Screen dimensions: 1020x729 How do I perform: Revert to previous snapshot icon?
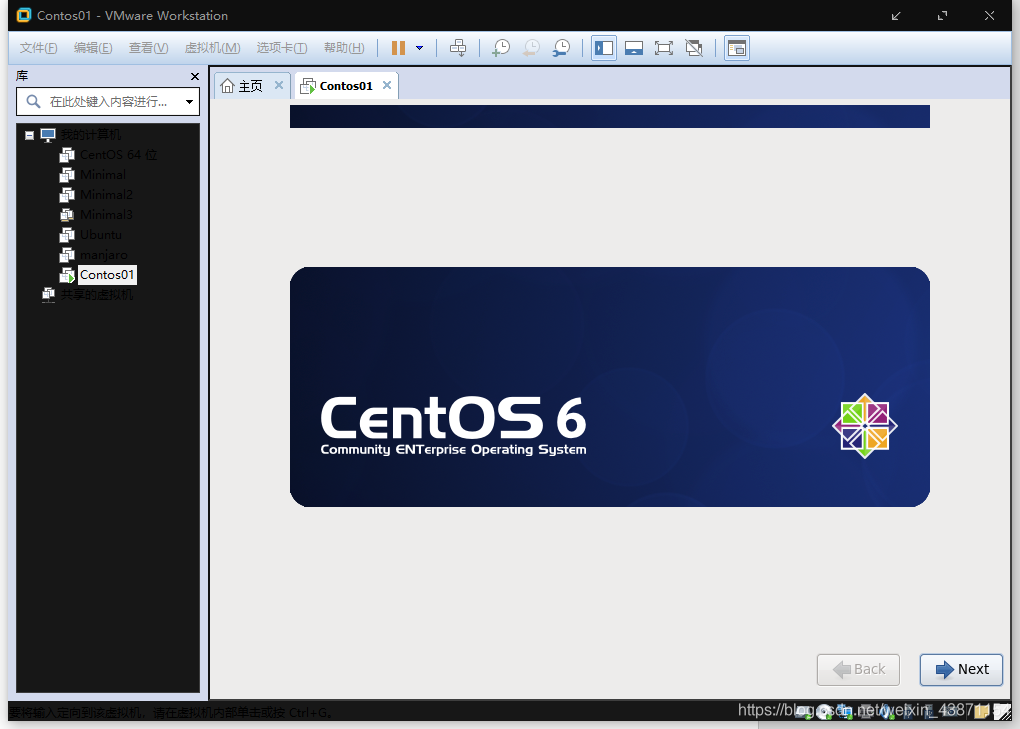[531, 47]
